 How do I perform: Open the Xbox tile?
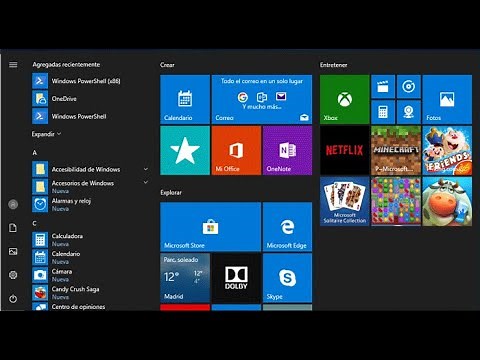click(x=345, y=99)
